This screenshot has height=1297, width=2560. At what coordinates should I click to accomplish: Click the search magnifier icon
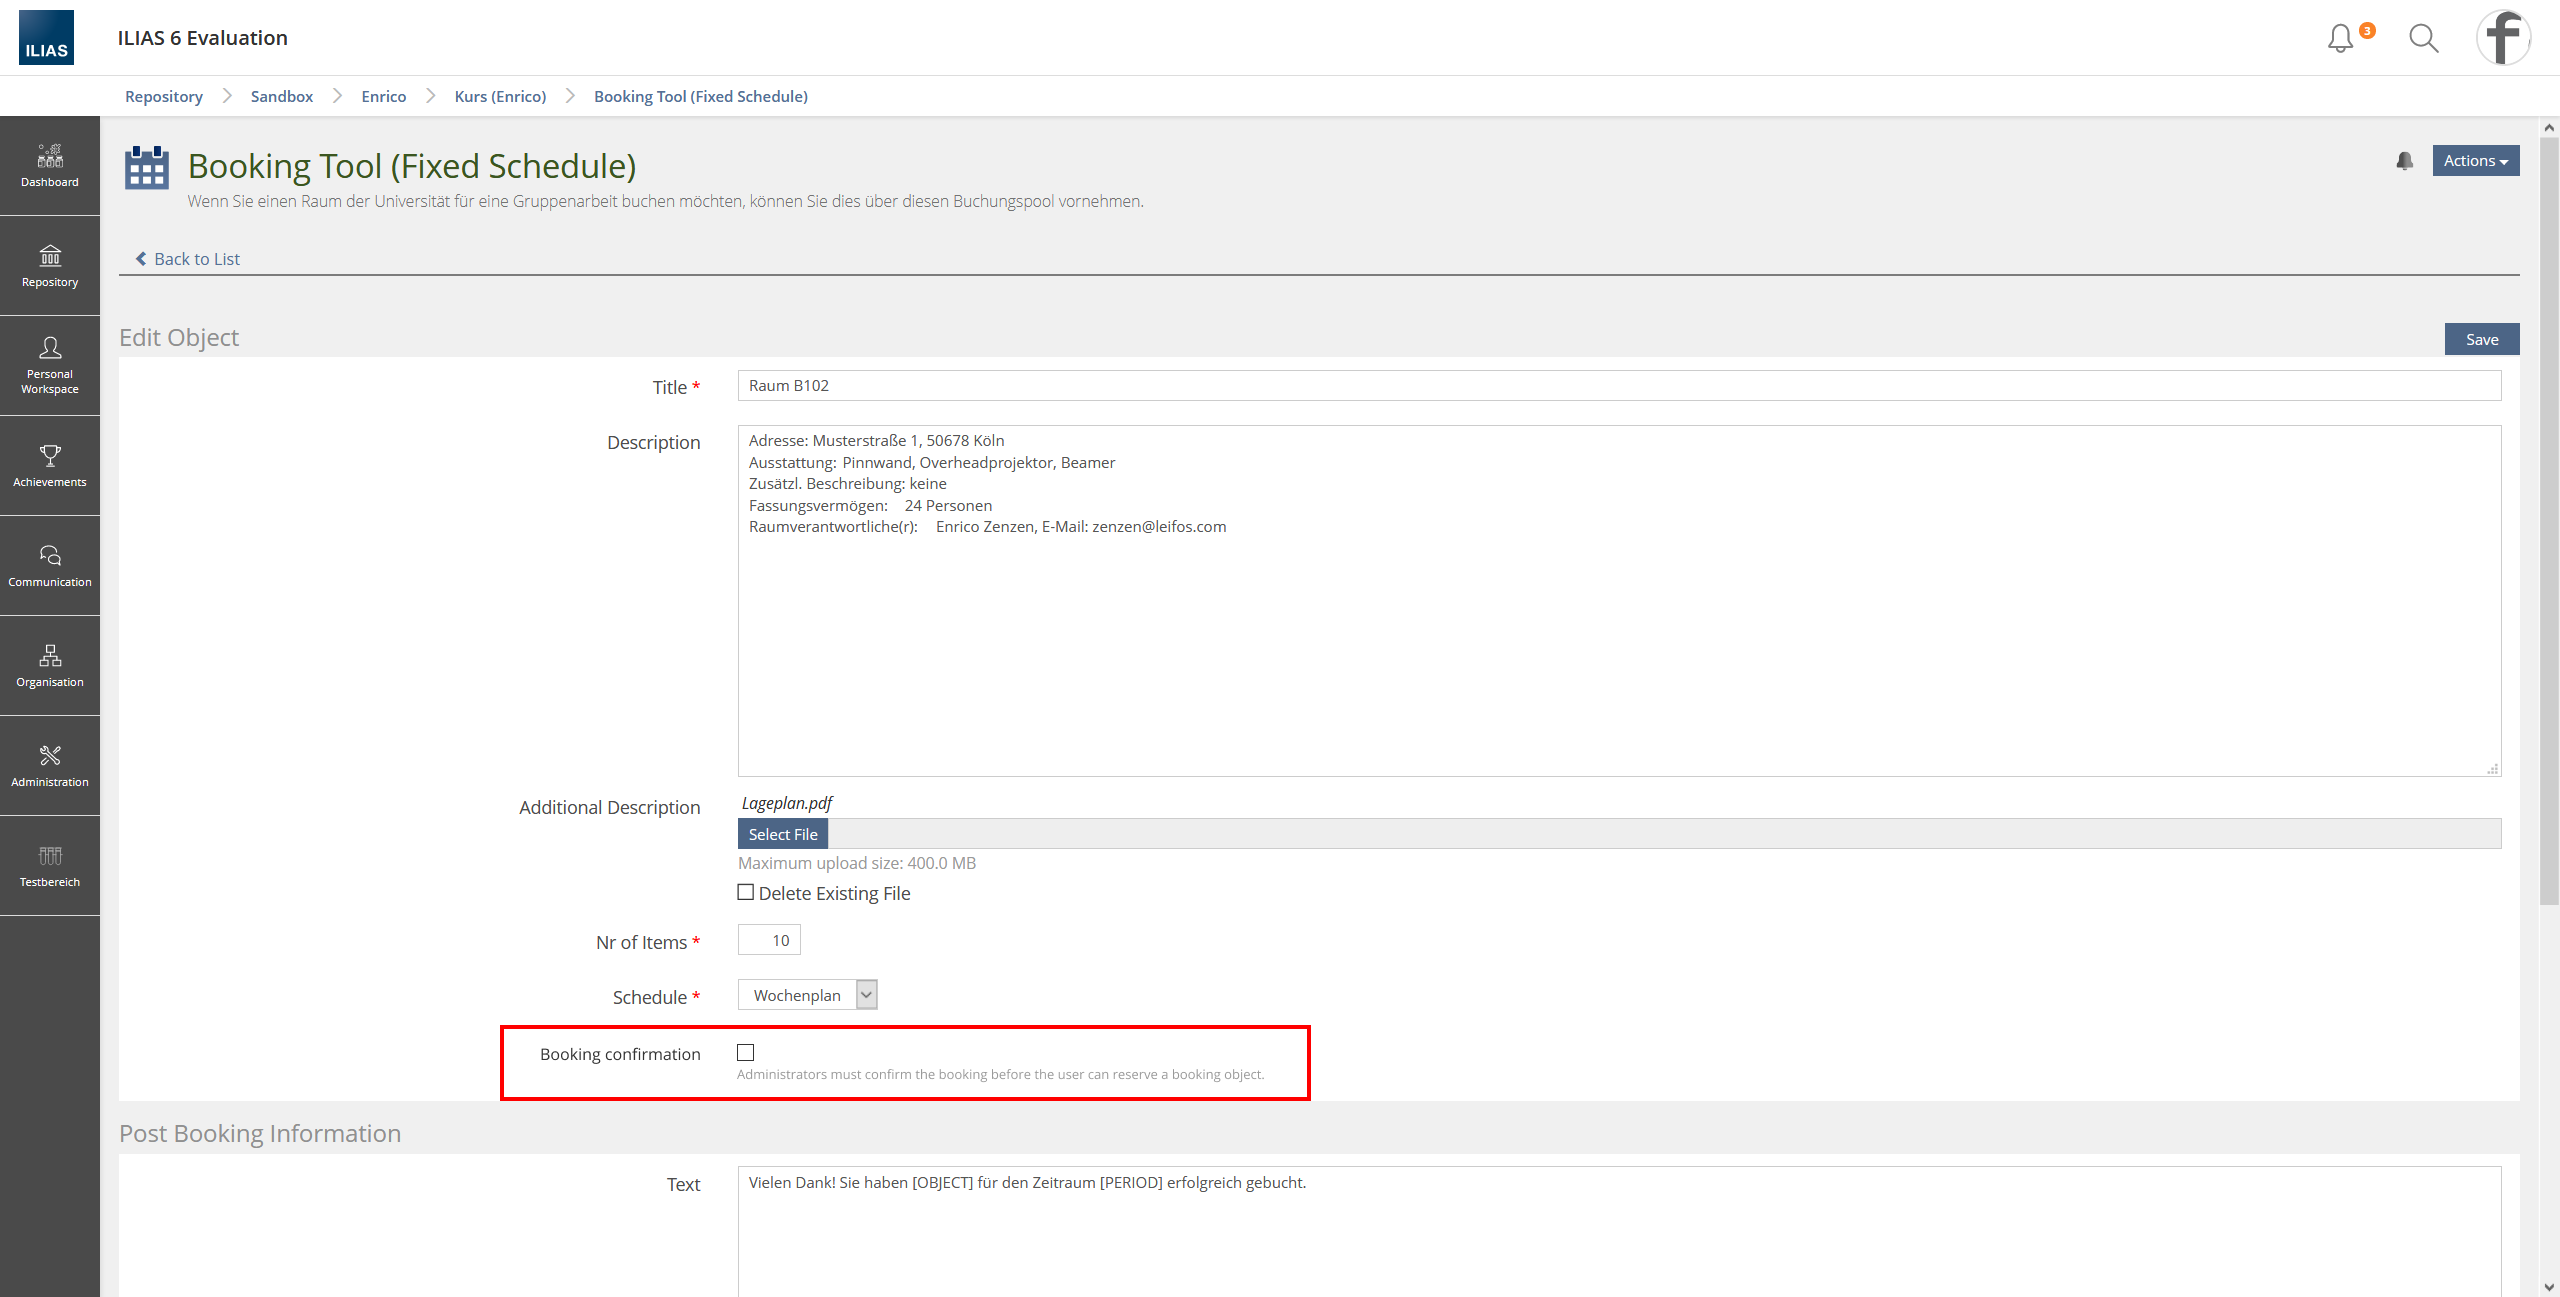pyautogui.click(x=2423, y=38)
